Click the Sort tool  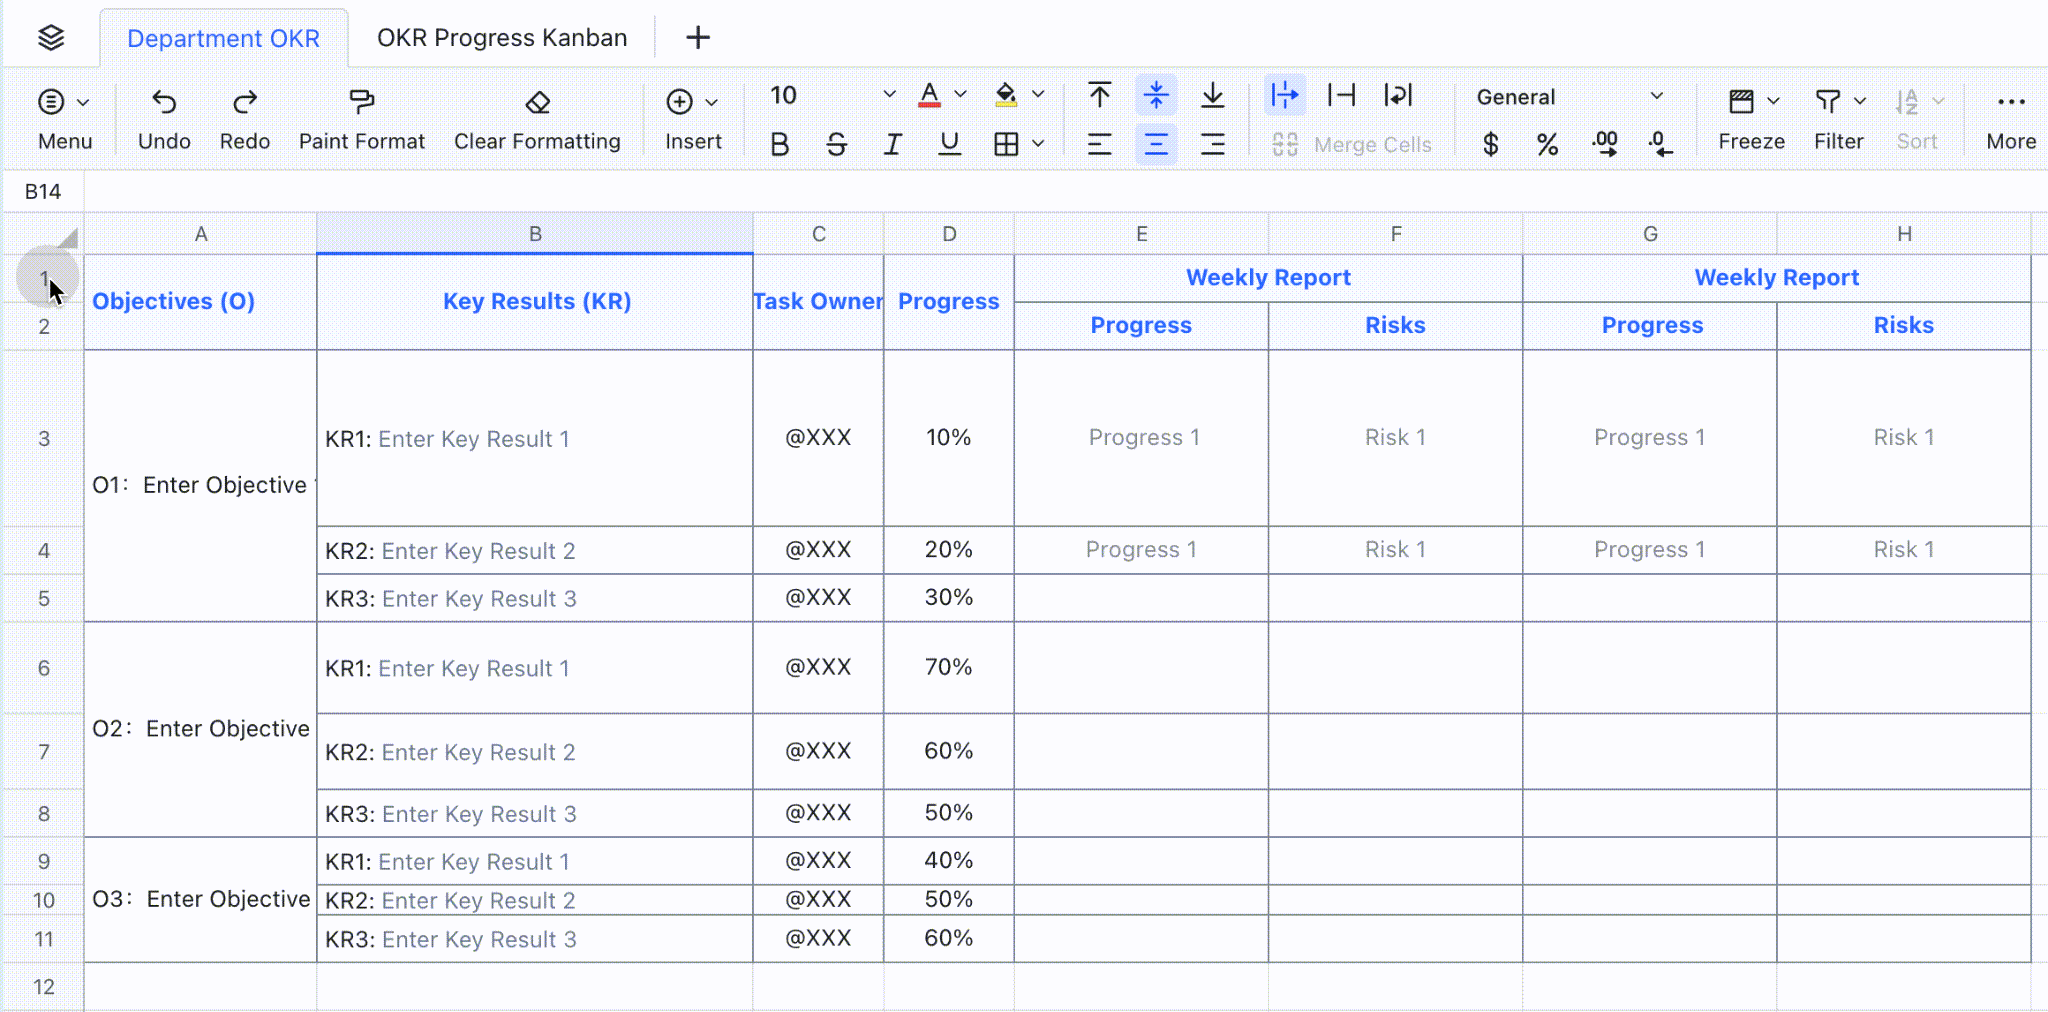pos(1918,119)
